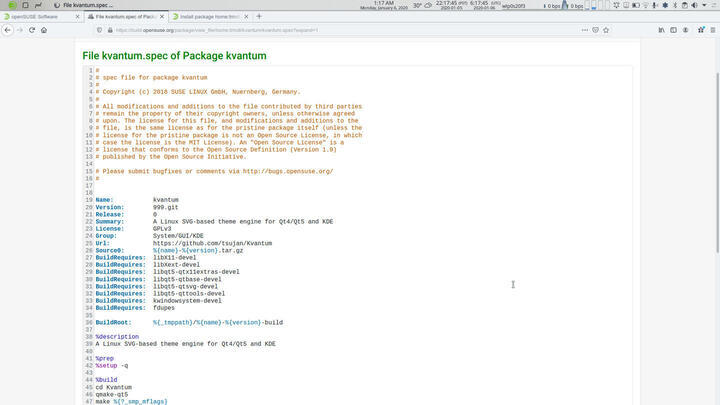Save page to Pocket
Viewport: 720px width, 405px height.
tap(595, 30)
